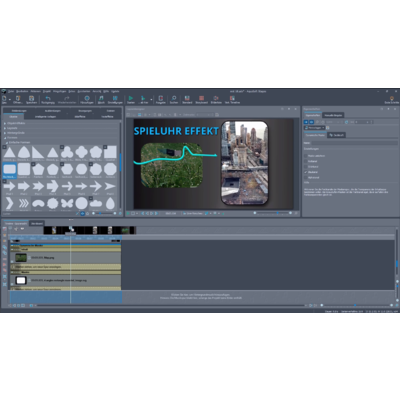The height and width of the screenshot is (400, 400).
Task: Enable the first checkbox under Einstellungen
Action: (306, 156)
